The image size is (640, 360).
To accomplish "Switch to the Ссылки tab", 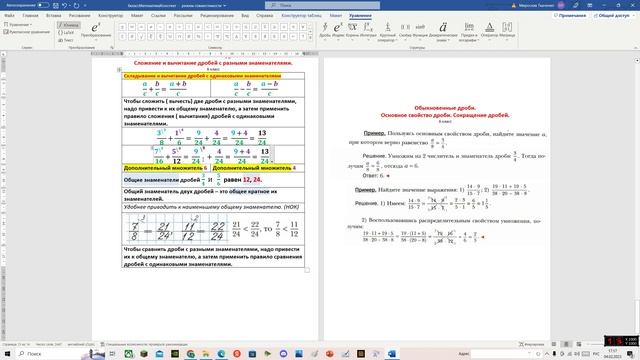I will tap(158, 16).
